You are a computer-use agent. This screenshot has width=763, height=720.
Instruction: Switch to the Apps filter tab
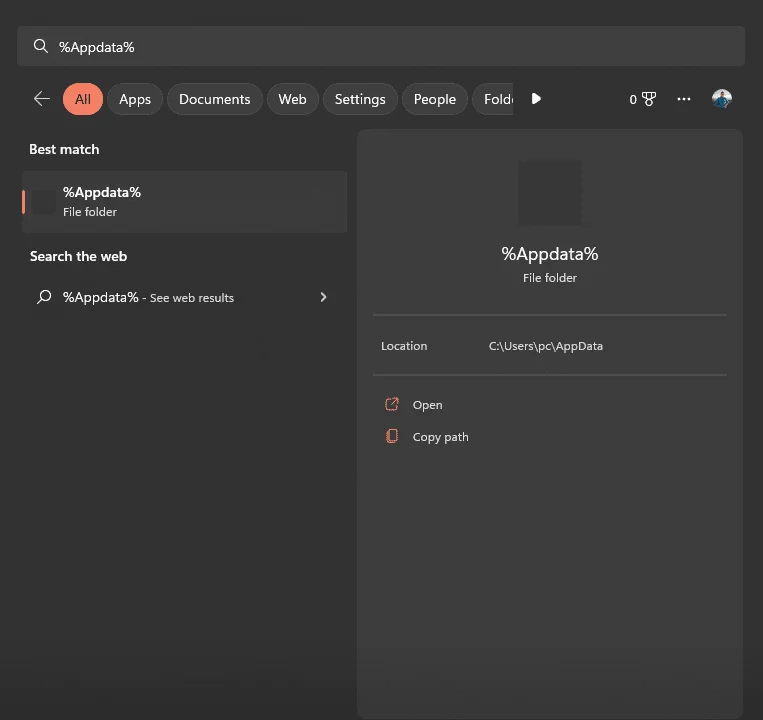135,99
